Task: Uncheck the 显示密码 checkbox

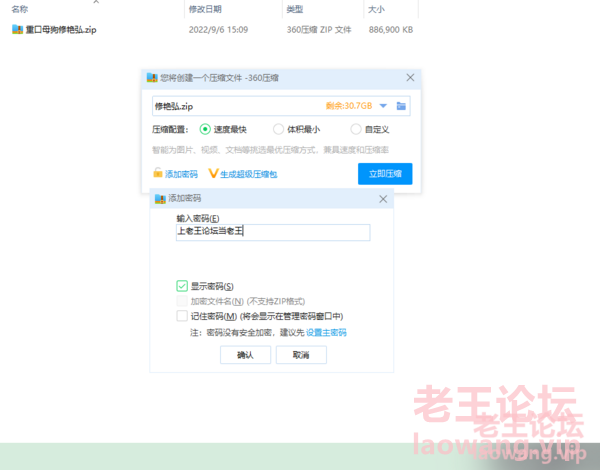Action: point(181,286)
